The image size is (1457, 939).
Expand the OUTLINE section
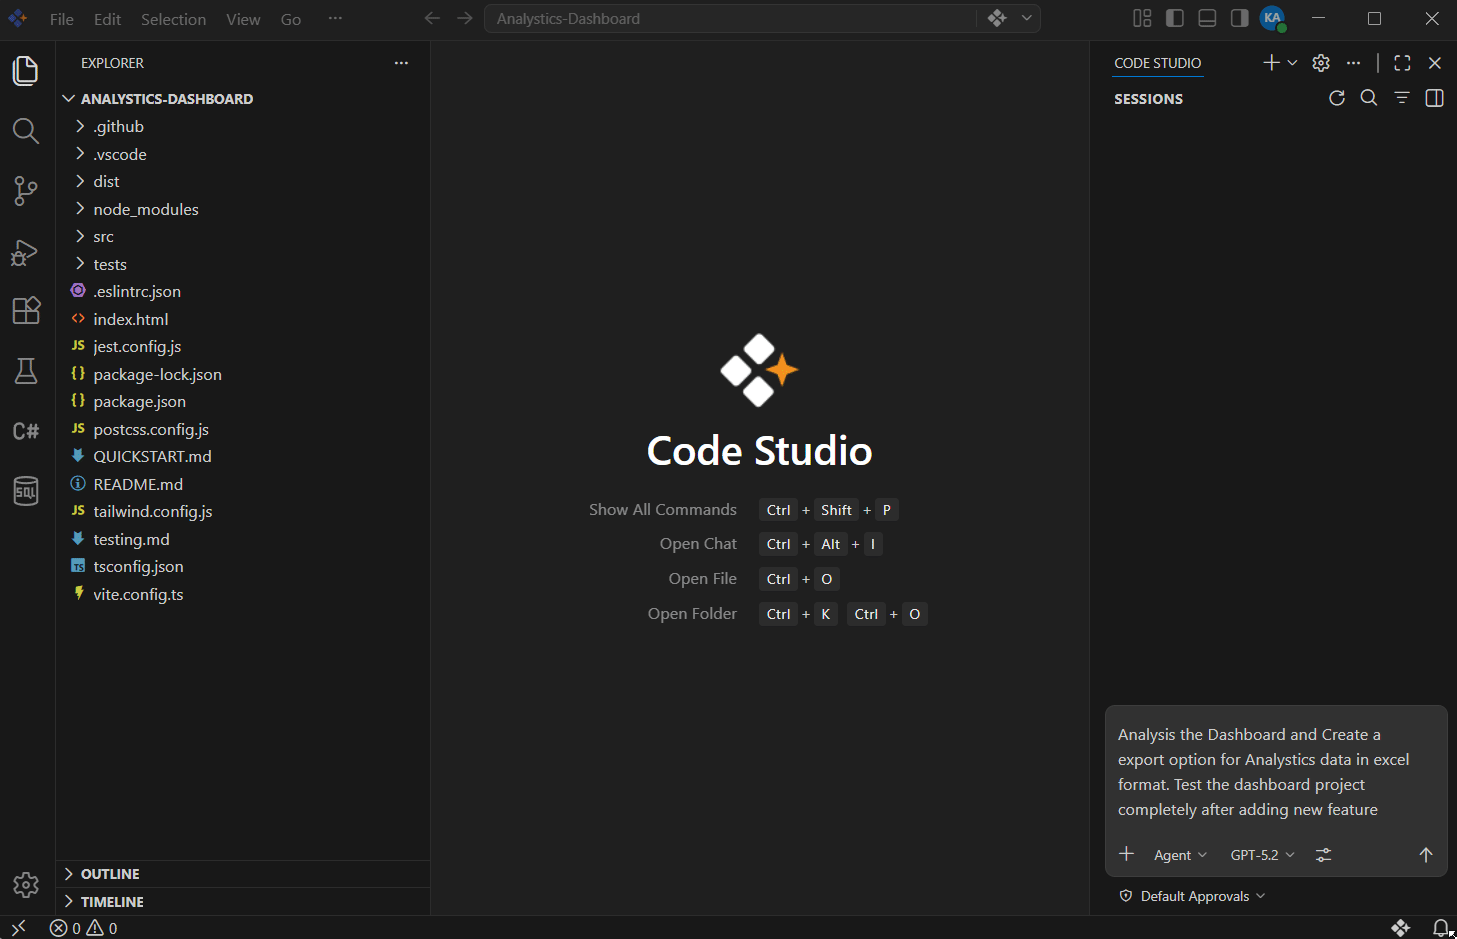(x=243, y=874)
